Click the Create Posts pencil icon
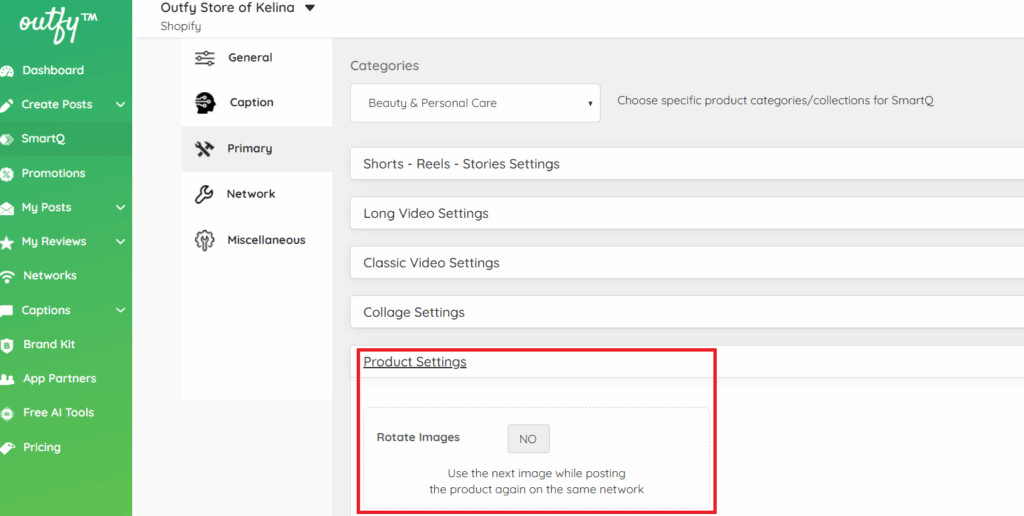The width and height of the screenshot is (1024, 516). tap(7, 105)
